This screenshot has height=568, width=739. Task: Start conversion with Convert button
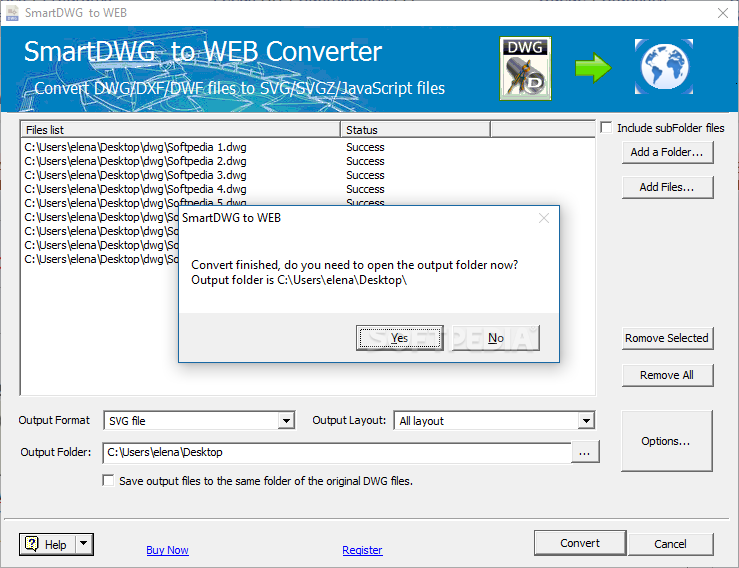pos(580,543)
